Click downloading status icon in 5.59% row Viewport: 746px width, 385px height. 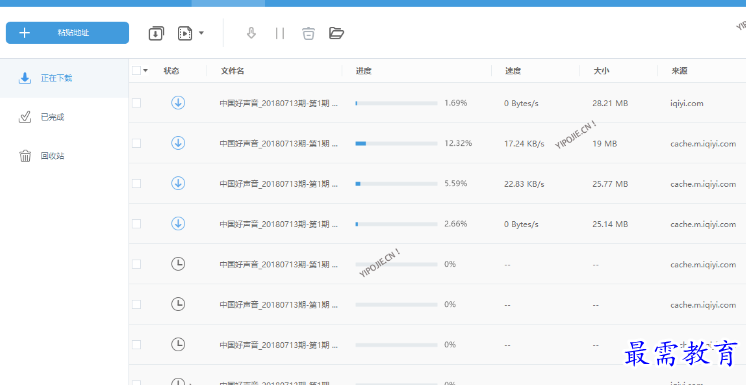point(178,183)
